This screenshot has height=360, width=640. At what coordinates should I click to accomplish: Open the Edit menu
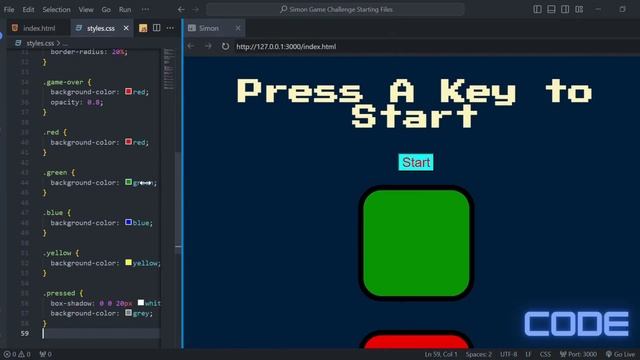click(x=28, y=9)
